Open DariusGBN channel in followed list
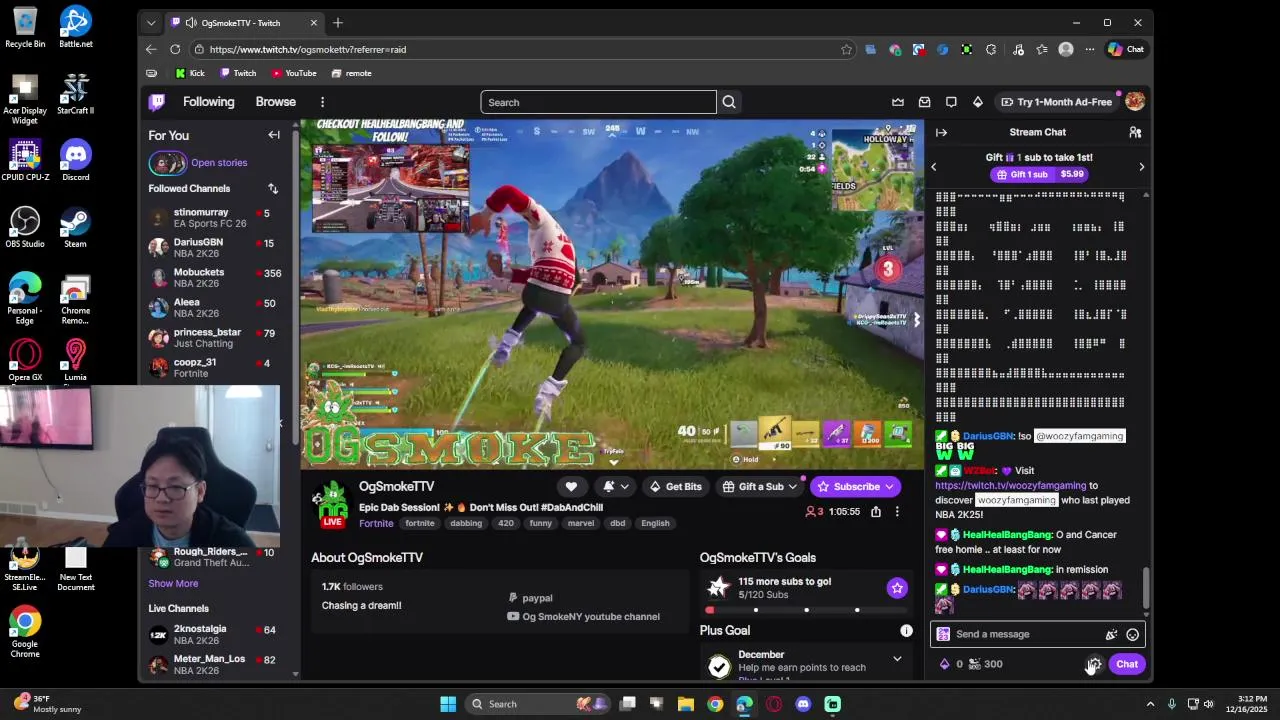Screen dimensions: 1280x720 click(214, 248)
